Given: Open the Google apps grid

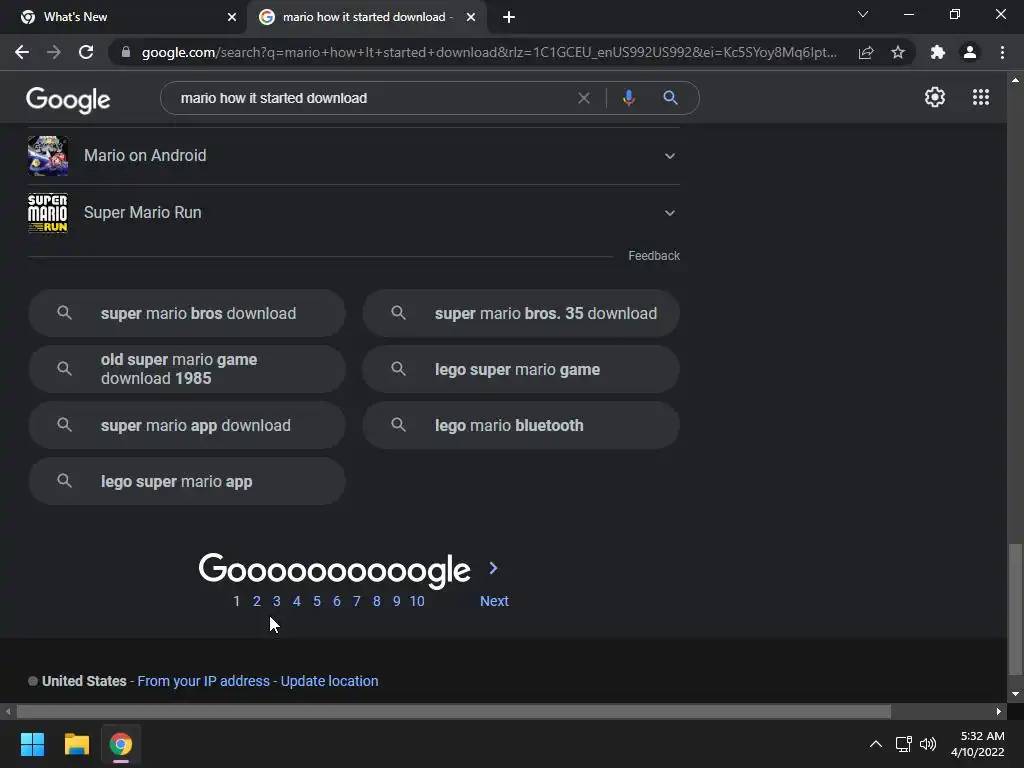Looking at the screenshot, I should pos(981,97).
